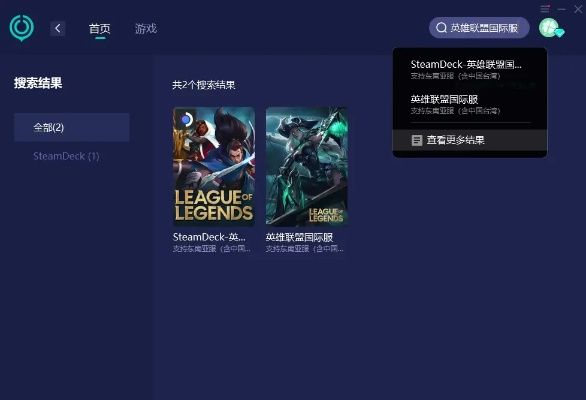The width and height of the screenshot is (586, 400).
Task: Click the 英雄联盟国际服 title under cover
Action: (299, 237)
